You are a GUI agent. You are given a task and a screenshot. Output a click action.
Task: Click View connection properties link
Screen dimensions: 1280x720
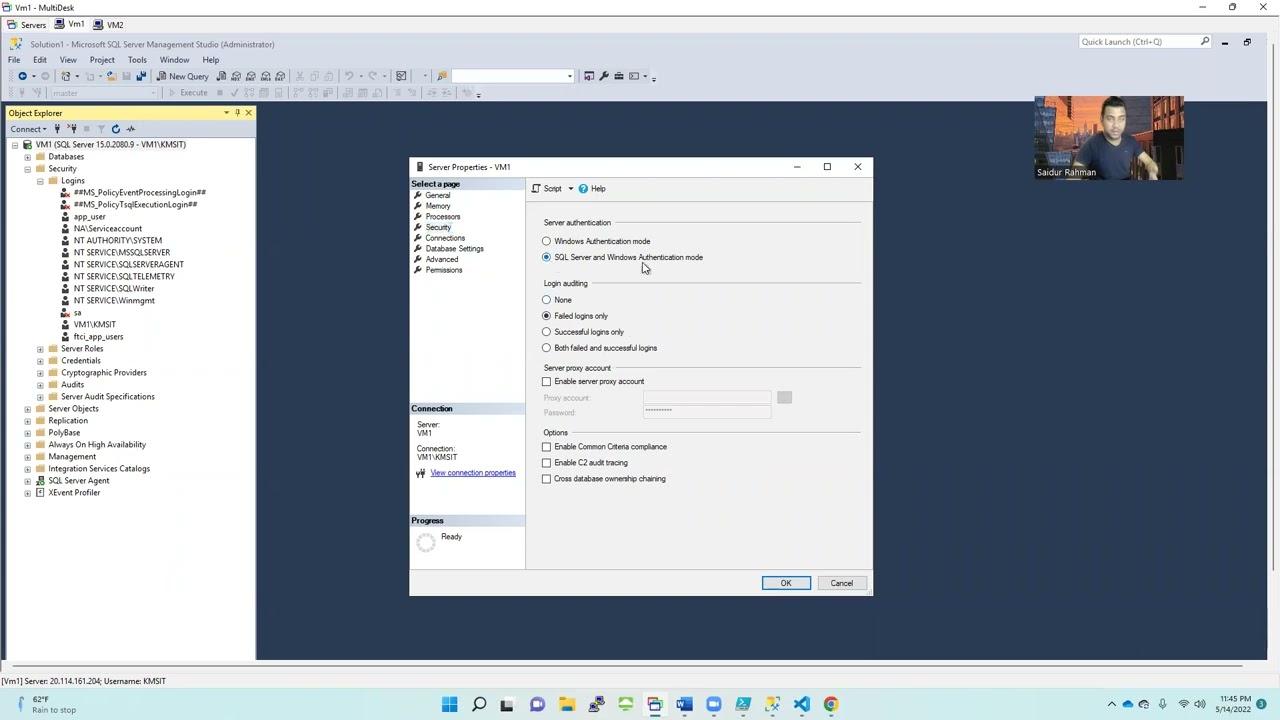click(473, 473)
